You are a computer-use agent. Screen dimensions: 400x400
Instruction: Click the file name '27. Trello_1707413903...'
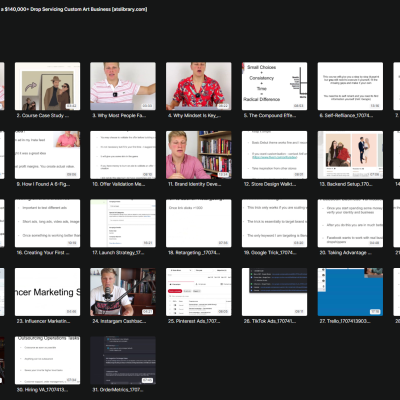(x=345, y=321)
